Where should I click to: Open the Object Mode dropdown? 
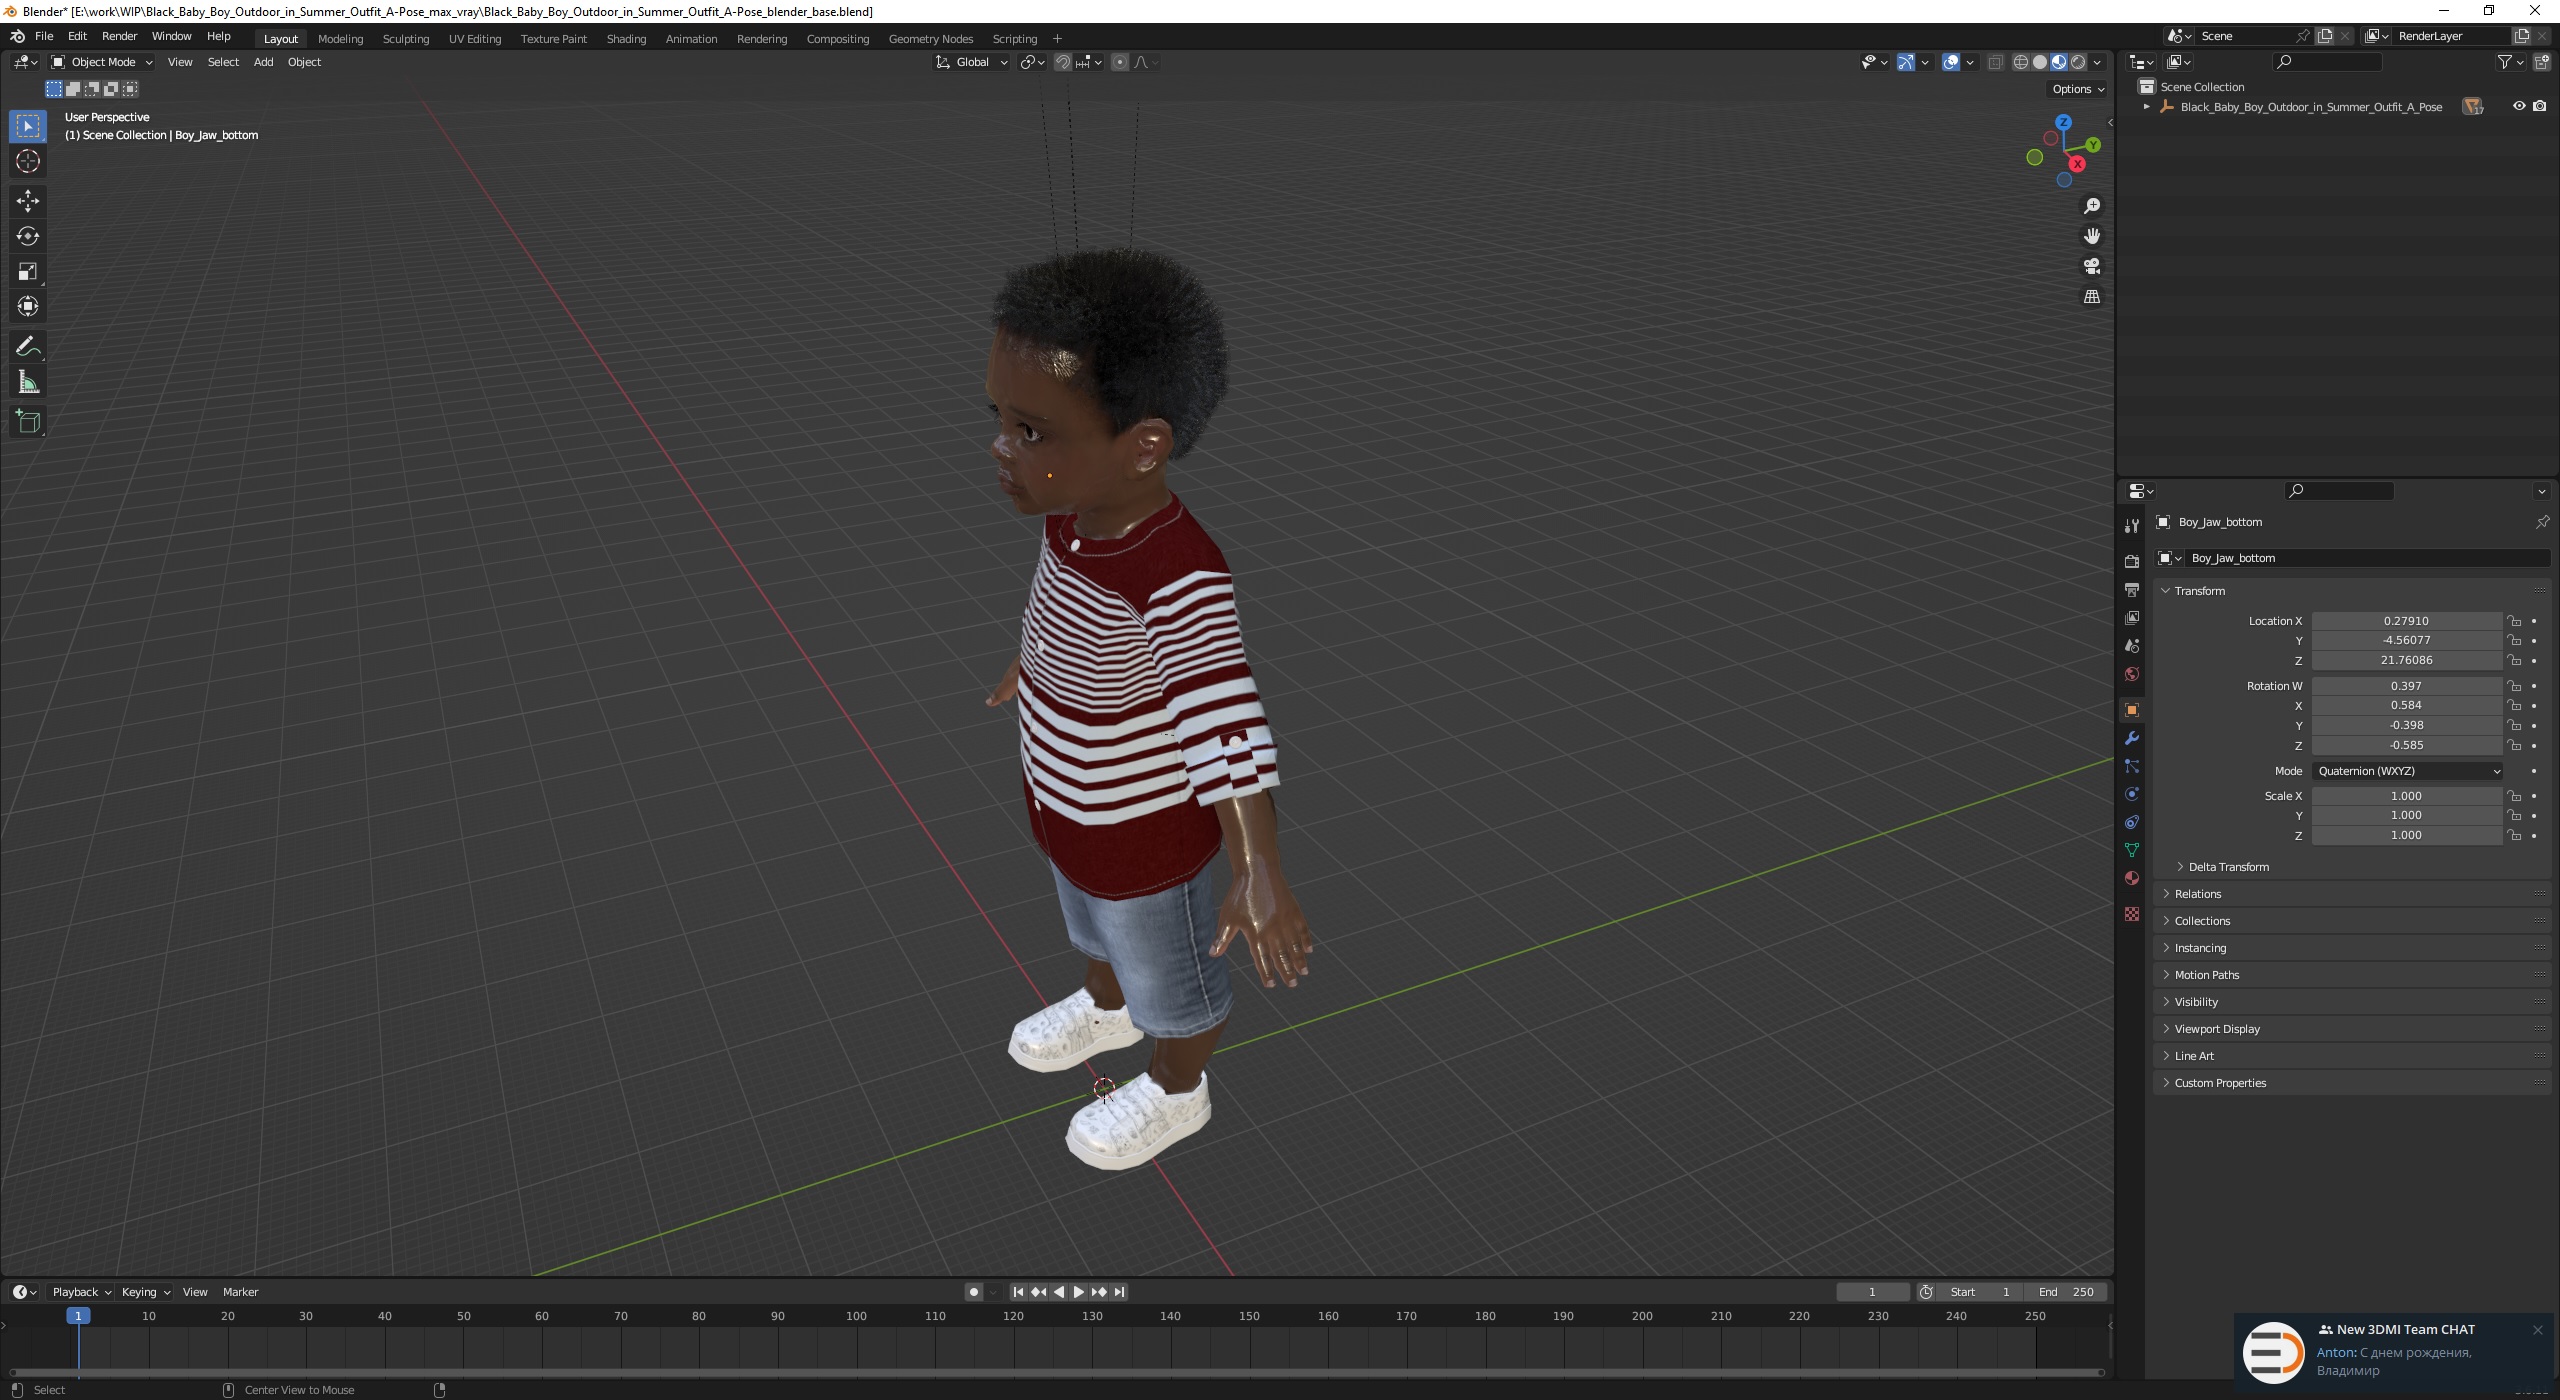102,62
